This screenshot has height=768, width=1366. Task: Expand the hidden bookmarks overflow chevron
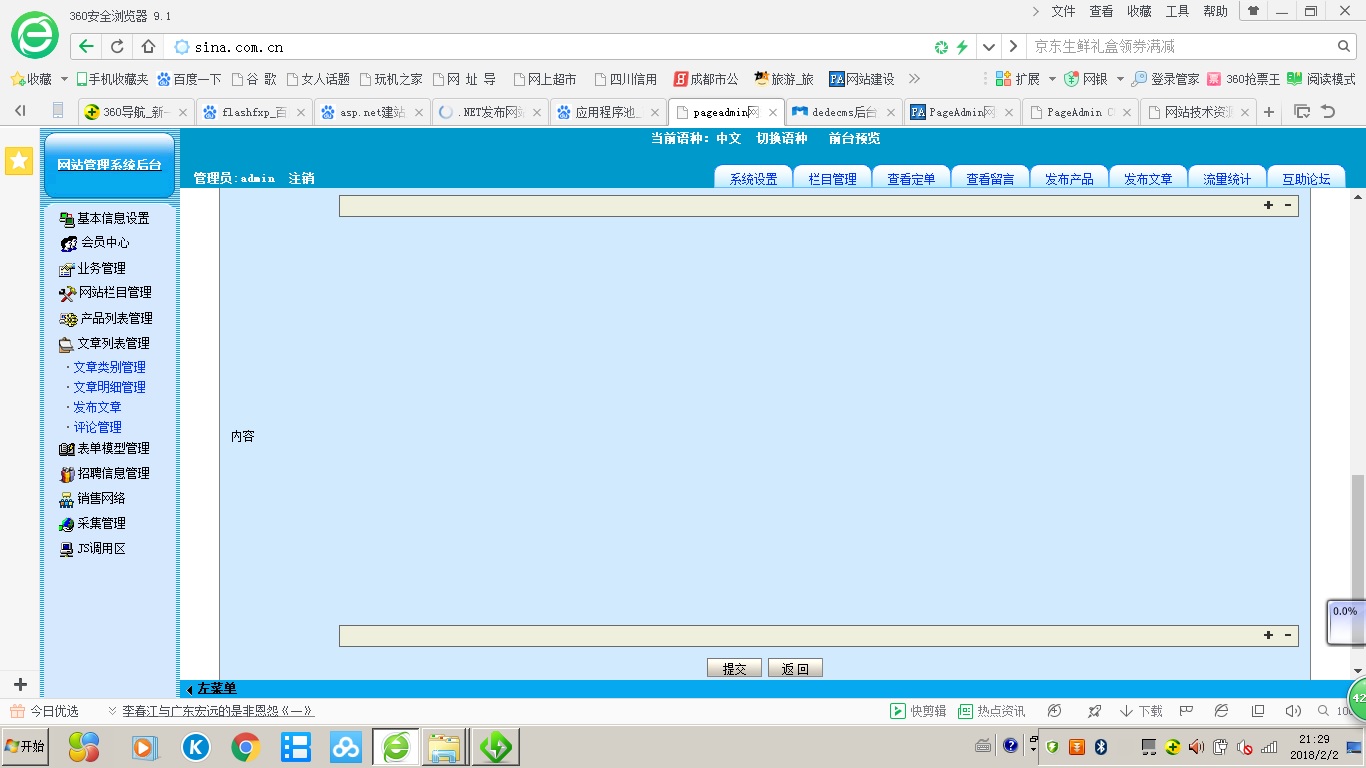[913, 79]
